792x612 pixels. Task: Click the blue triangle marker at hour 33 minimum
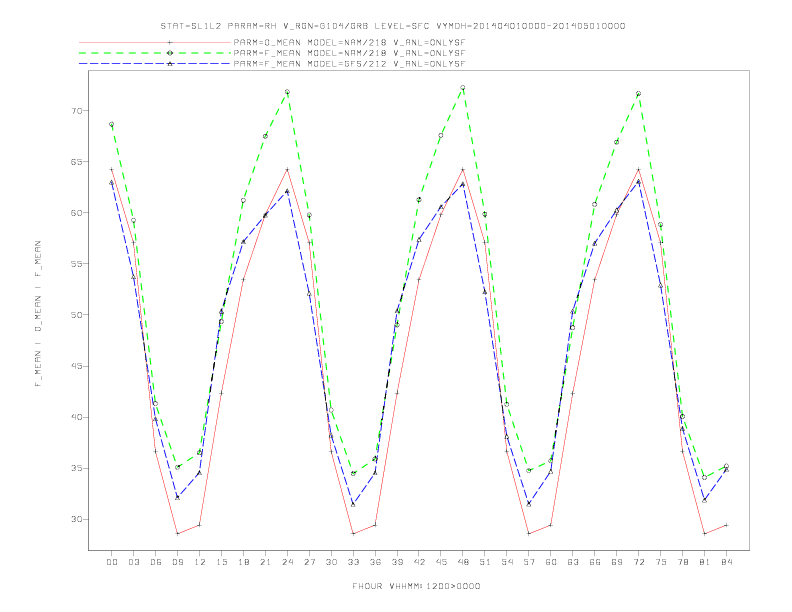(353, 504)
